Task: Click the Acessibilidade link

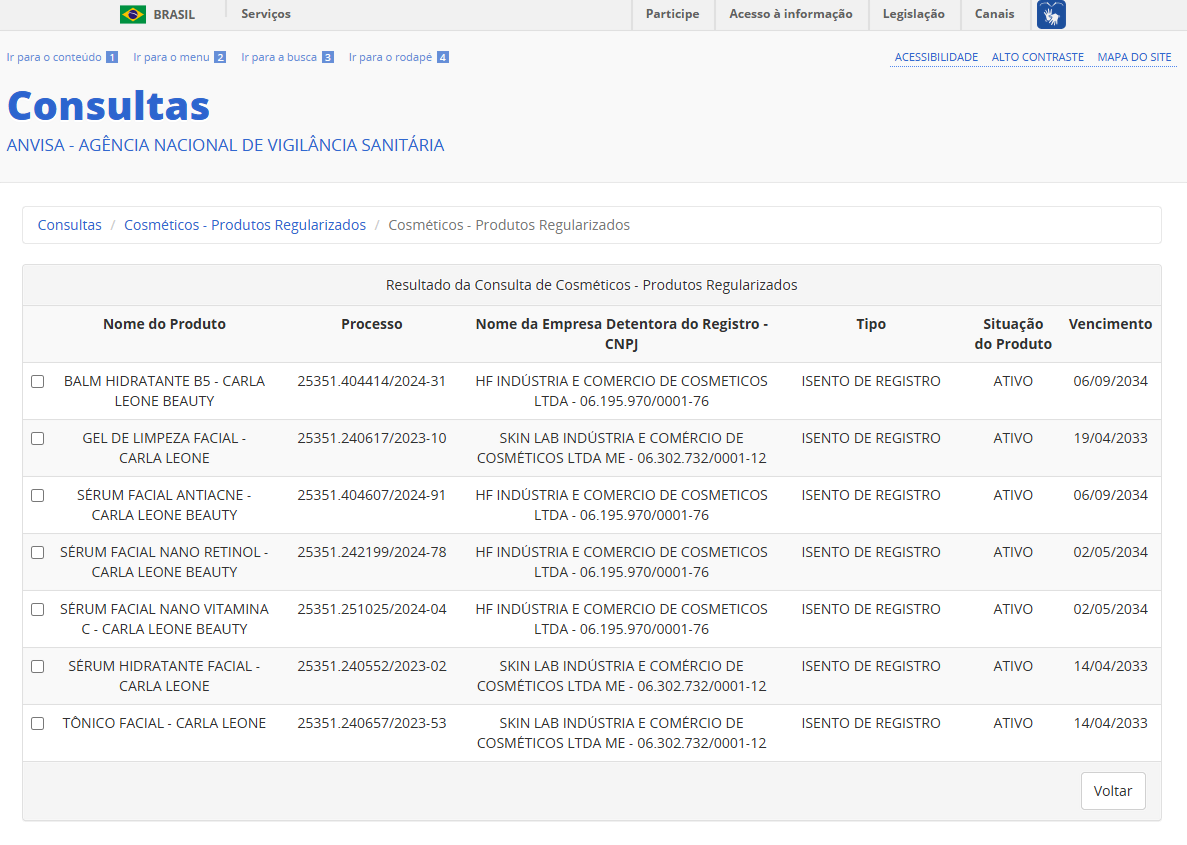Action: (936, 57)
